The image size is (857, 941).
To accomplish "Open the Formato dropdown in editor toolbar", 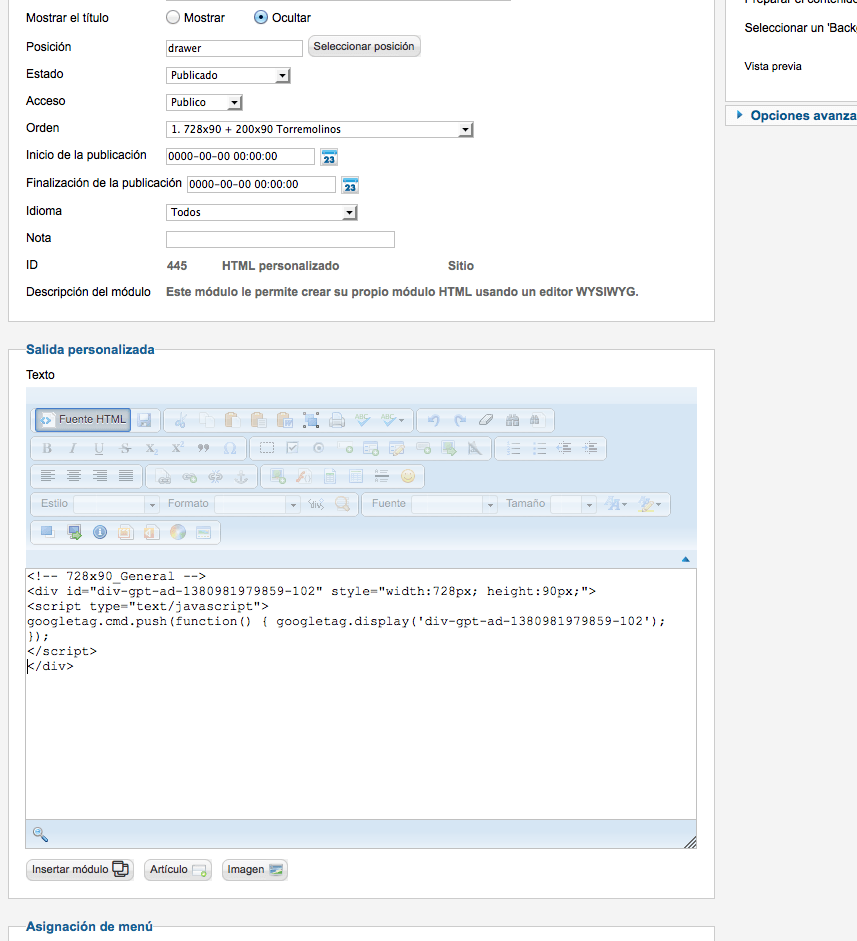I will (x=257, y=504).
